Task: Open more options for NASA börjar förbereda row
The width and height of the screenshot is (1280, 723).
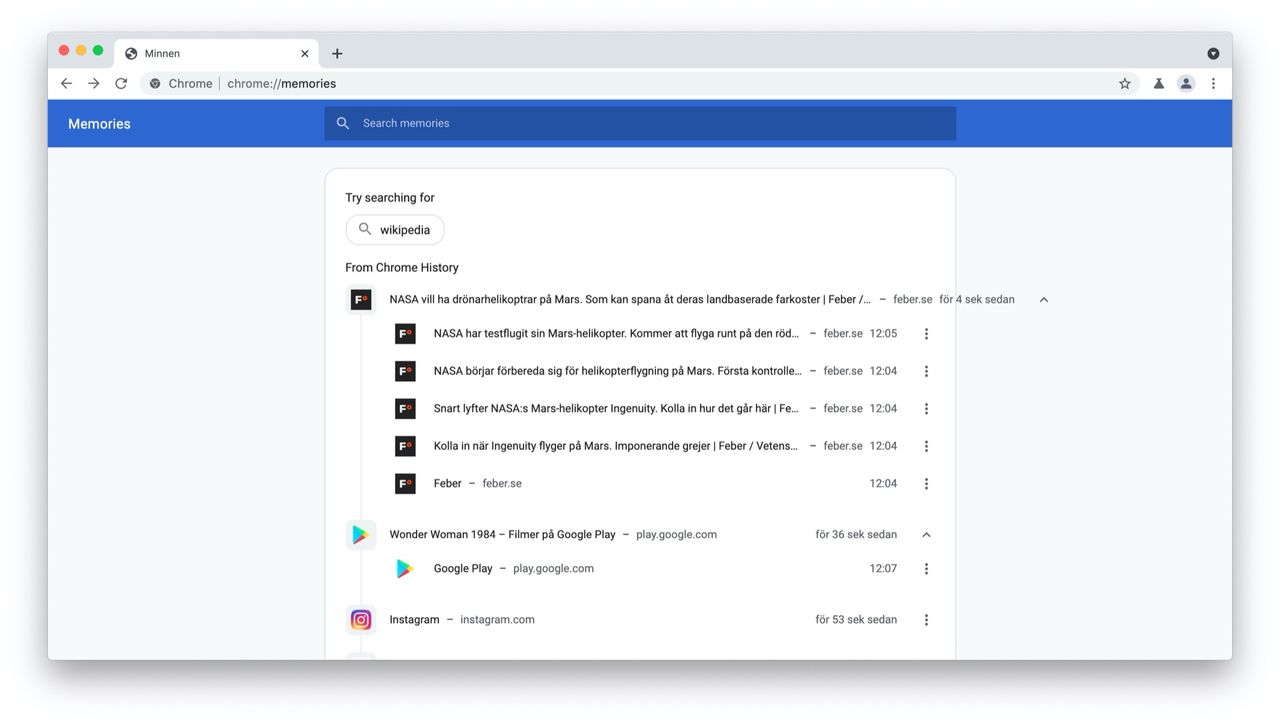Action: pos(927,371)
